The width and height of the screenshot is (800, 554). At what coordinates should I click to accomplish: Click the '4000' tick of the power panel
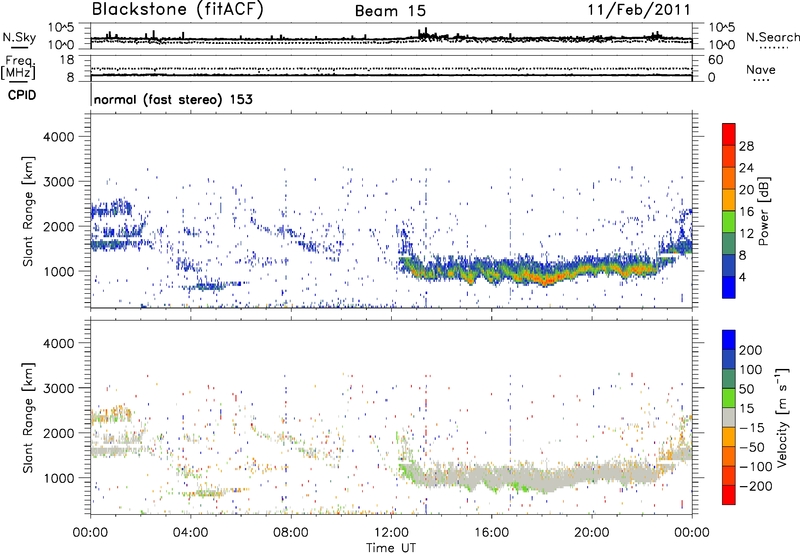[58, 137]
